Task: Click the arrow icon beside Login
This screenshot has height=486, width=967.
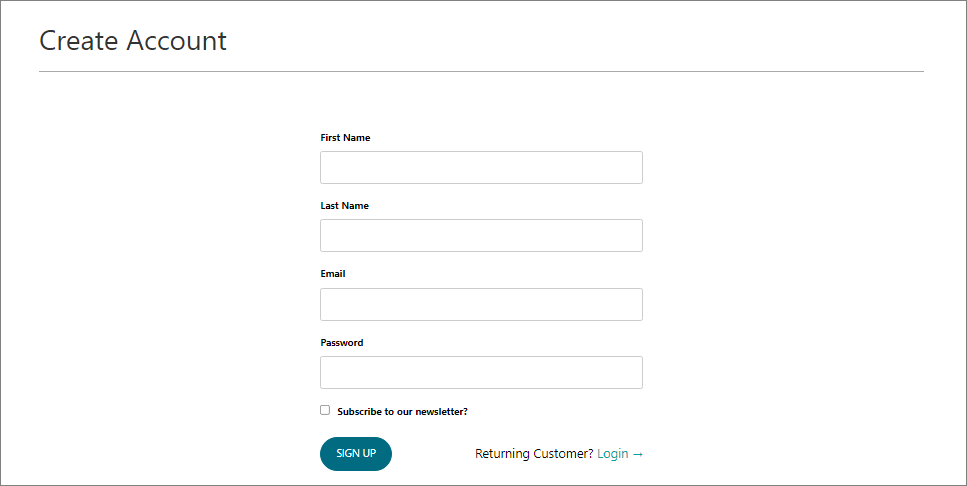Action: 638,454
